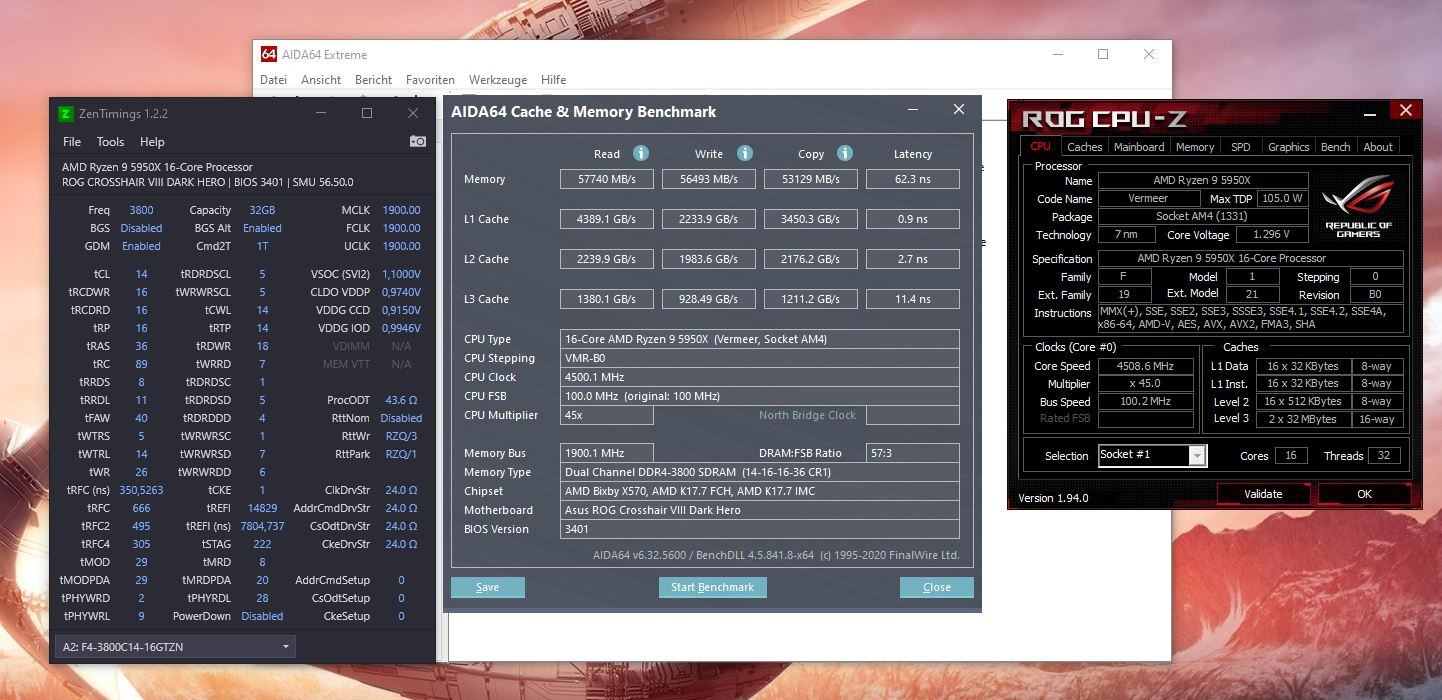This screenshot has width=1442, height=700.
Task: Maximize the ZenTimings window
Action: tap(367, 114)
